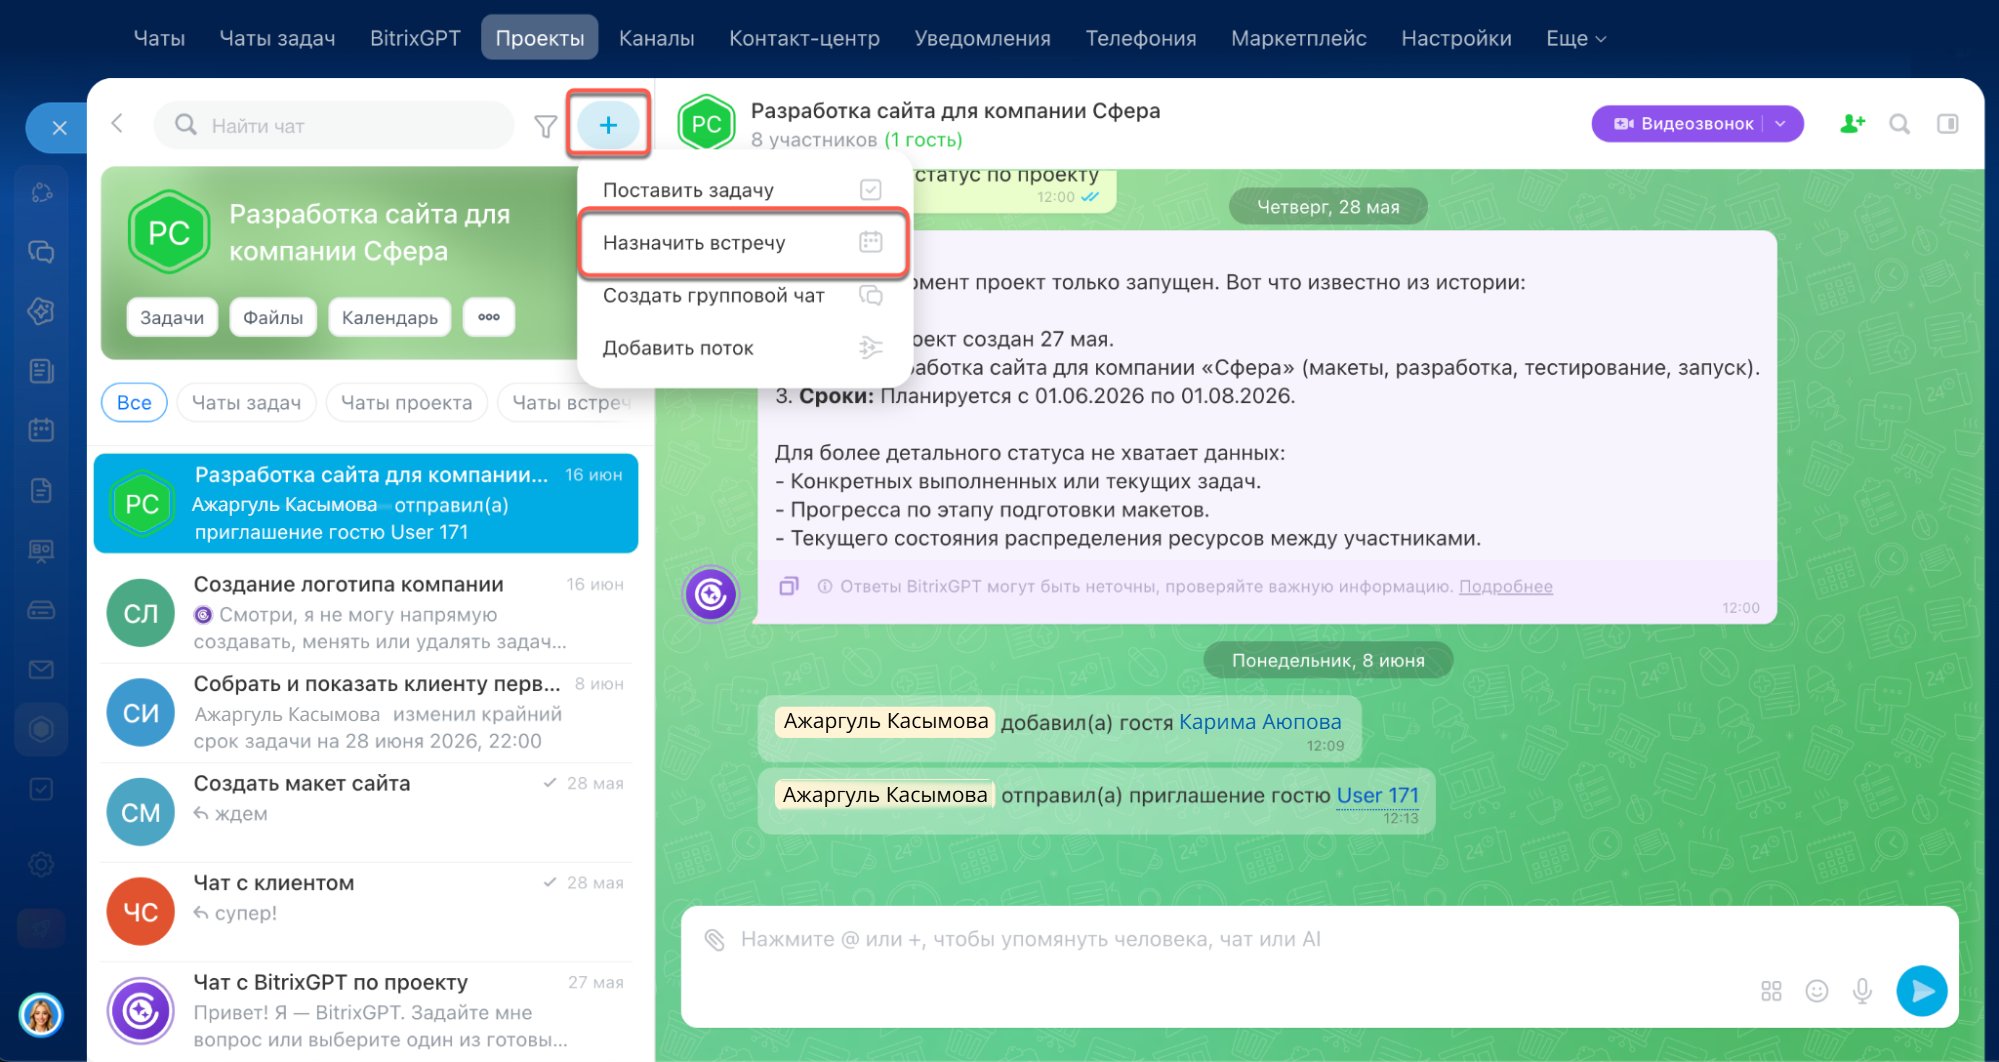Open the Чат с BitrixGPT по проекту
The image size is (1999, 1062).
(366, 1010)
